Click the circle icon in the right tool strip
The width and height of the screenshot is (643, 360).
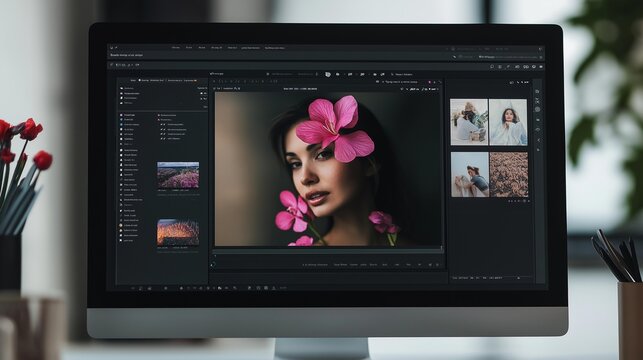click(x=538, y=109)
